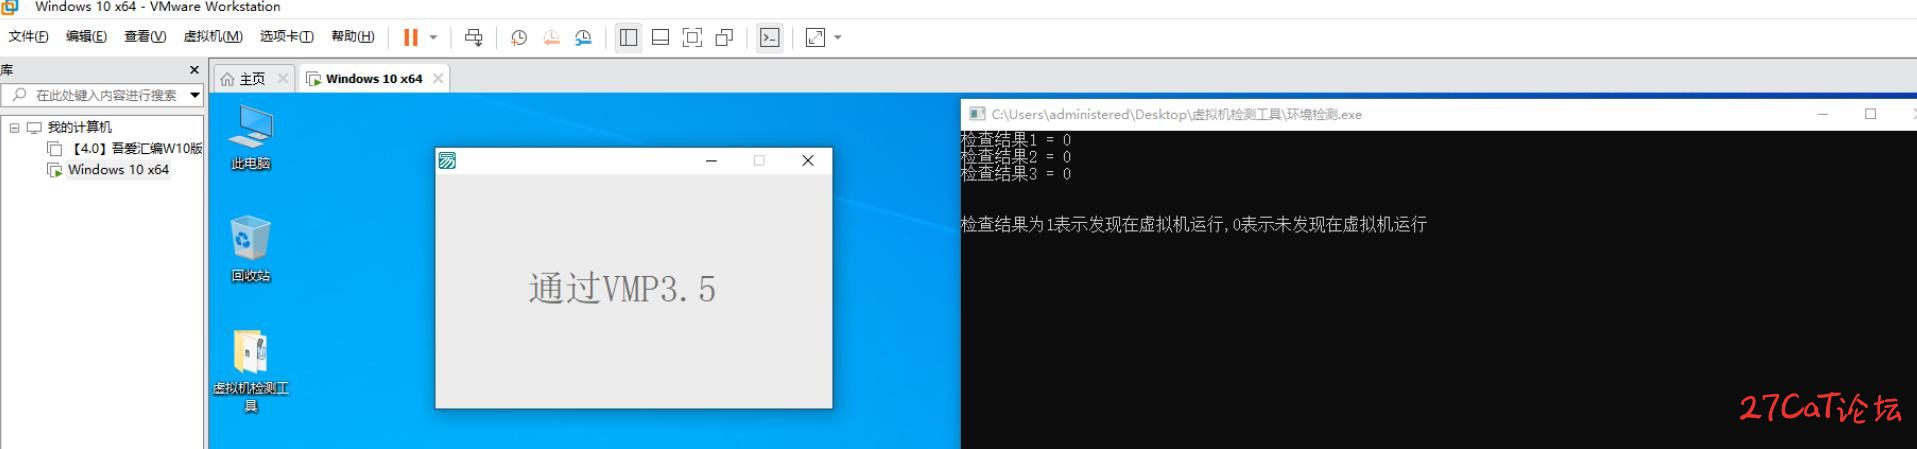Image resolution: width=1917 pixels, height=449 pixels.
Task: Maximize the 环境检测.exe console window
Action: click(1870, 114)
